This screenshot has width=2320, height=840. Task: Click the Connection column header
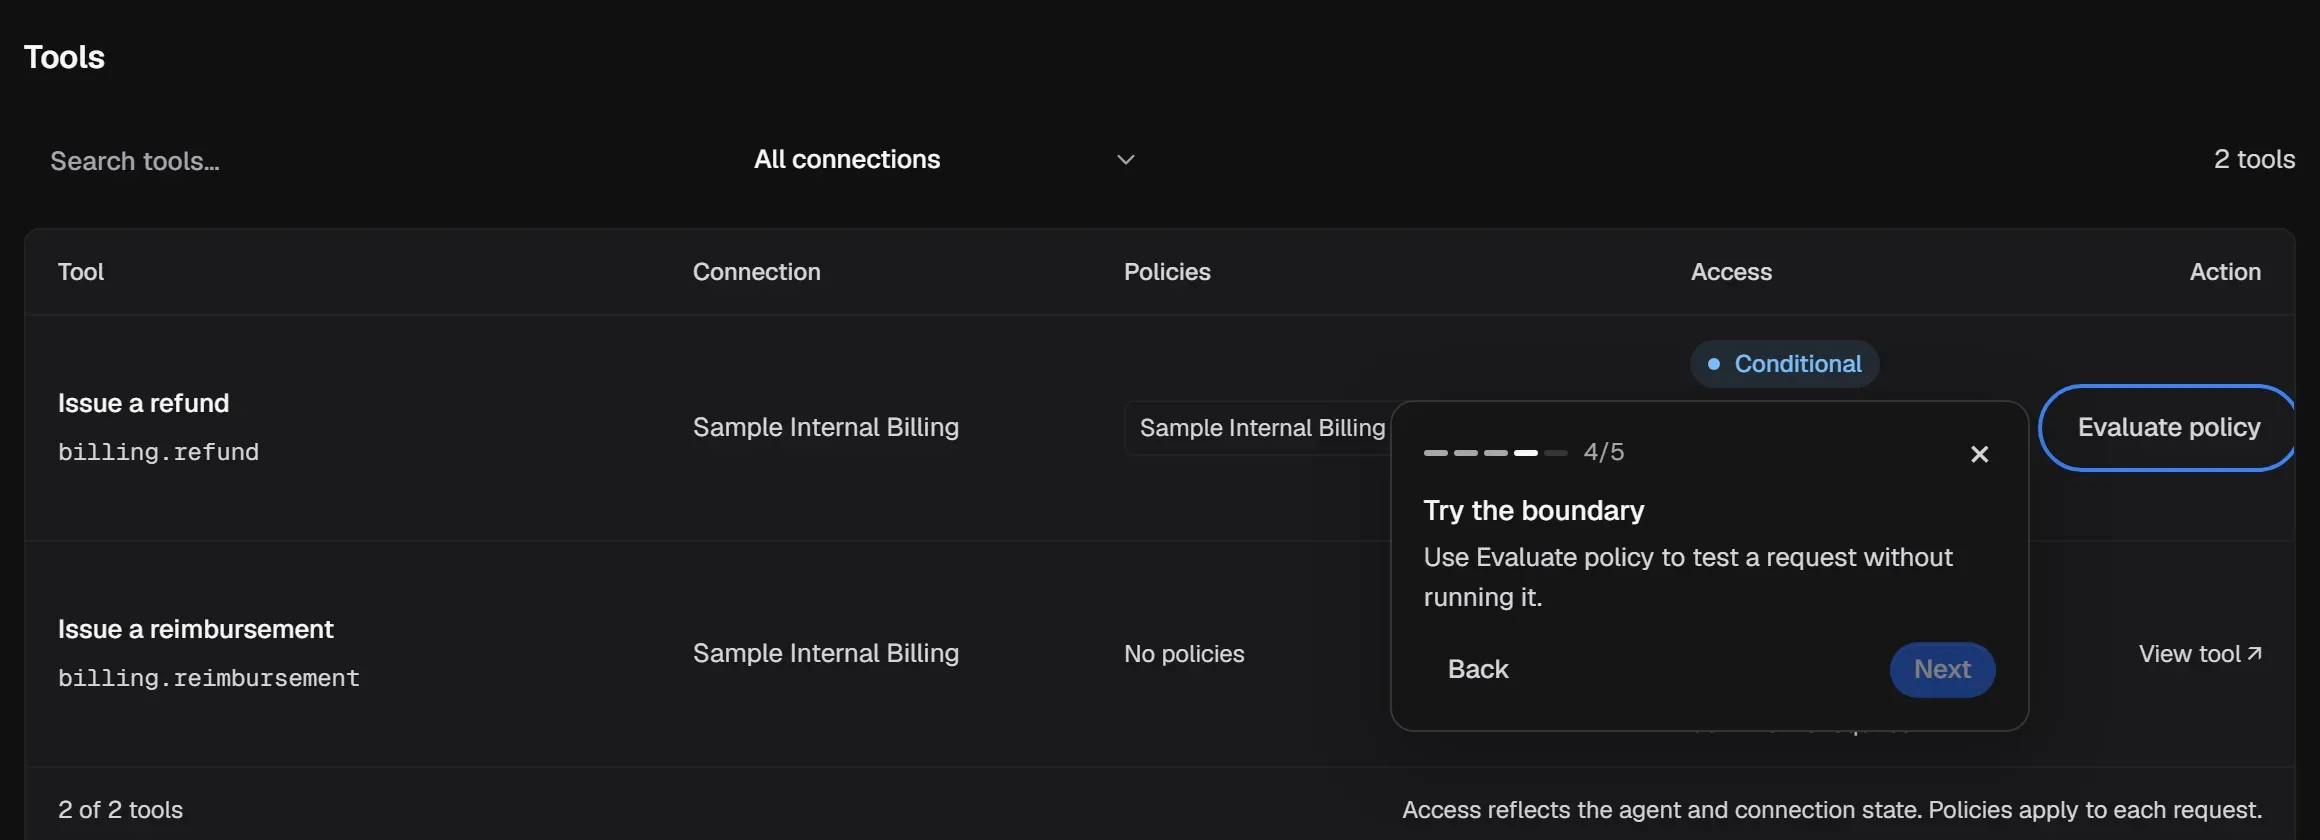tap(756, 272)
